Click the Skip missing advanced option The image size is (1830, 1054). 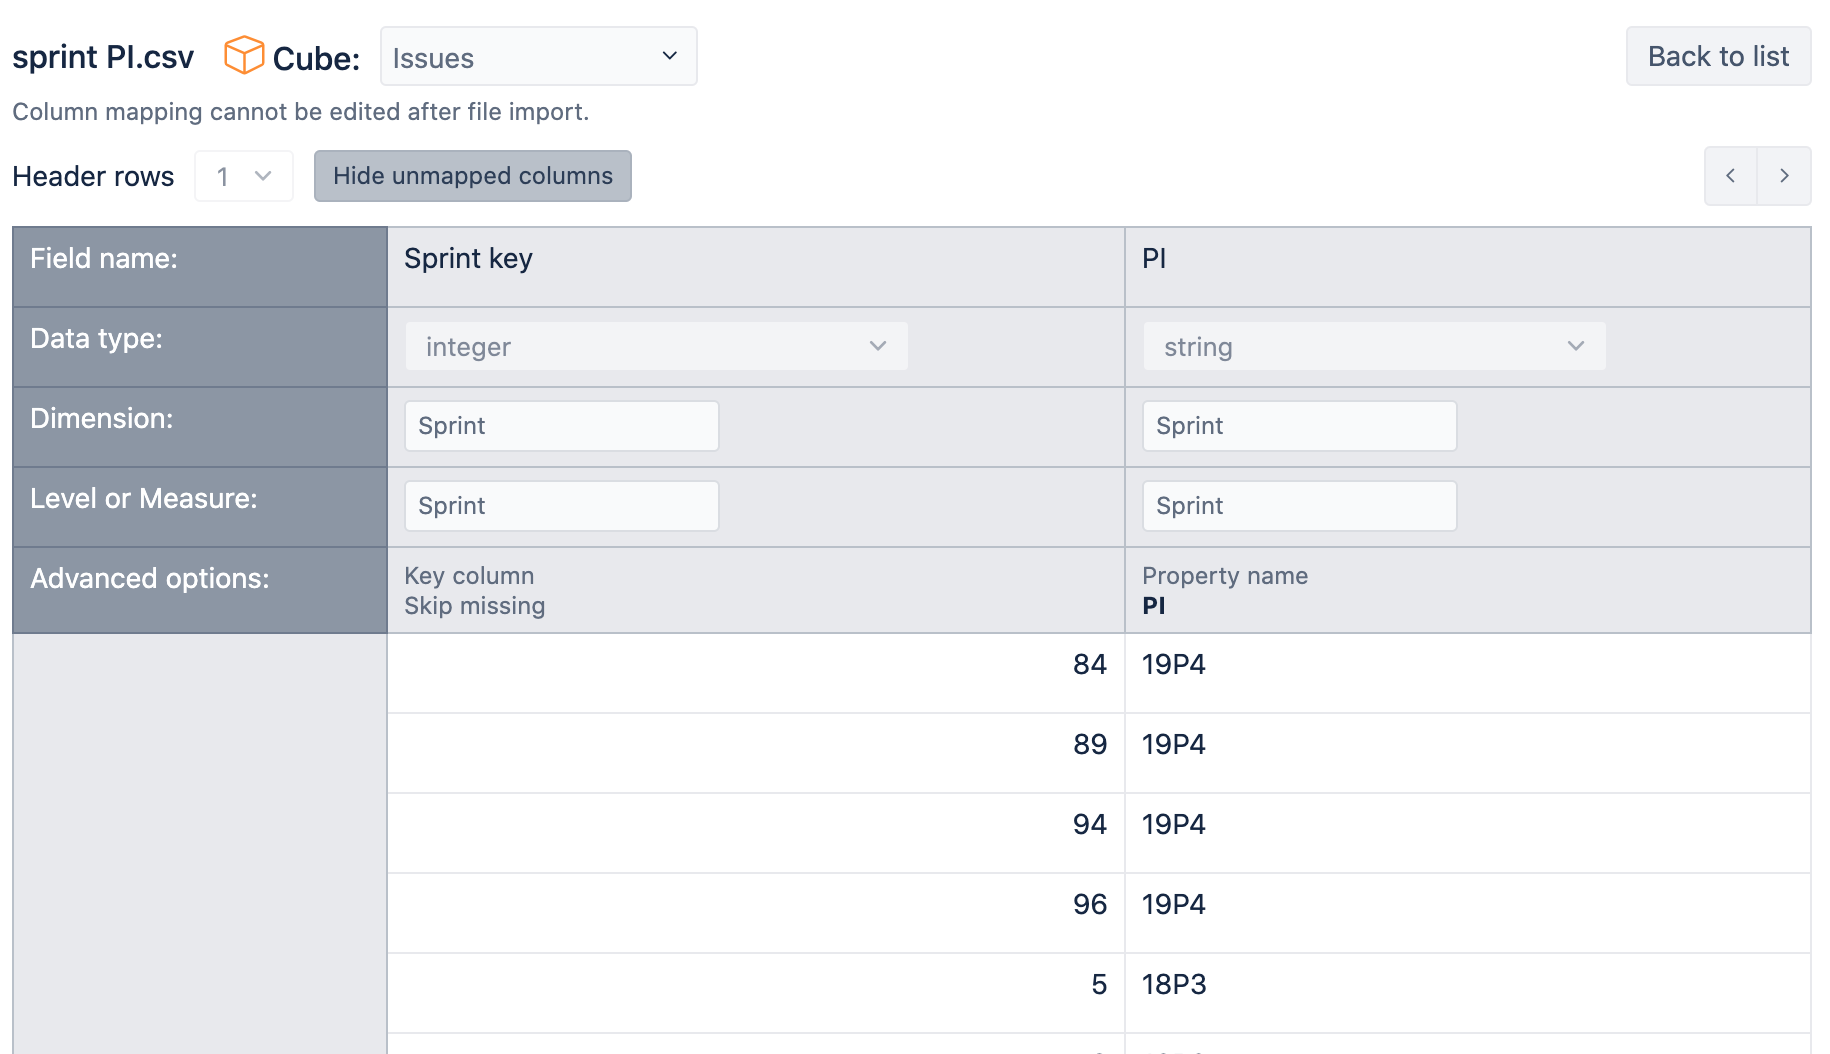(475, 606)
